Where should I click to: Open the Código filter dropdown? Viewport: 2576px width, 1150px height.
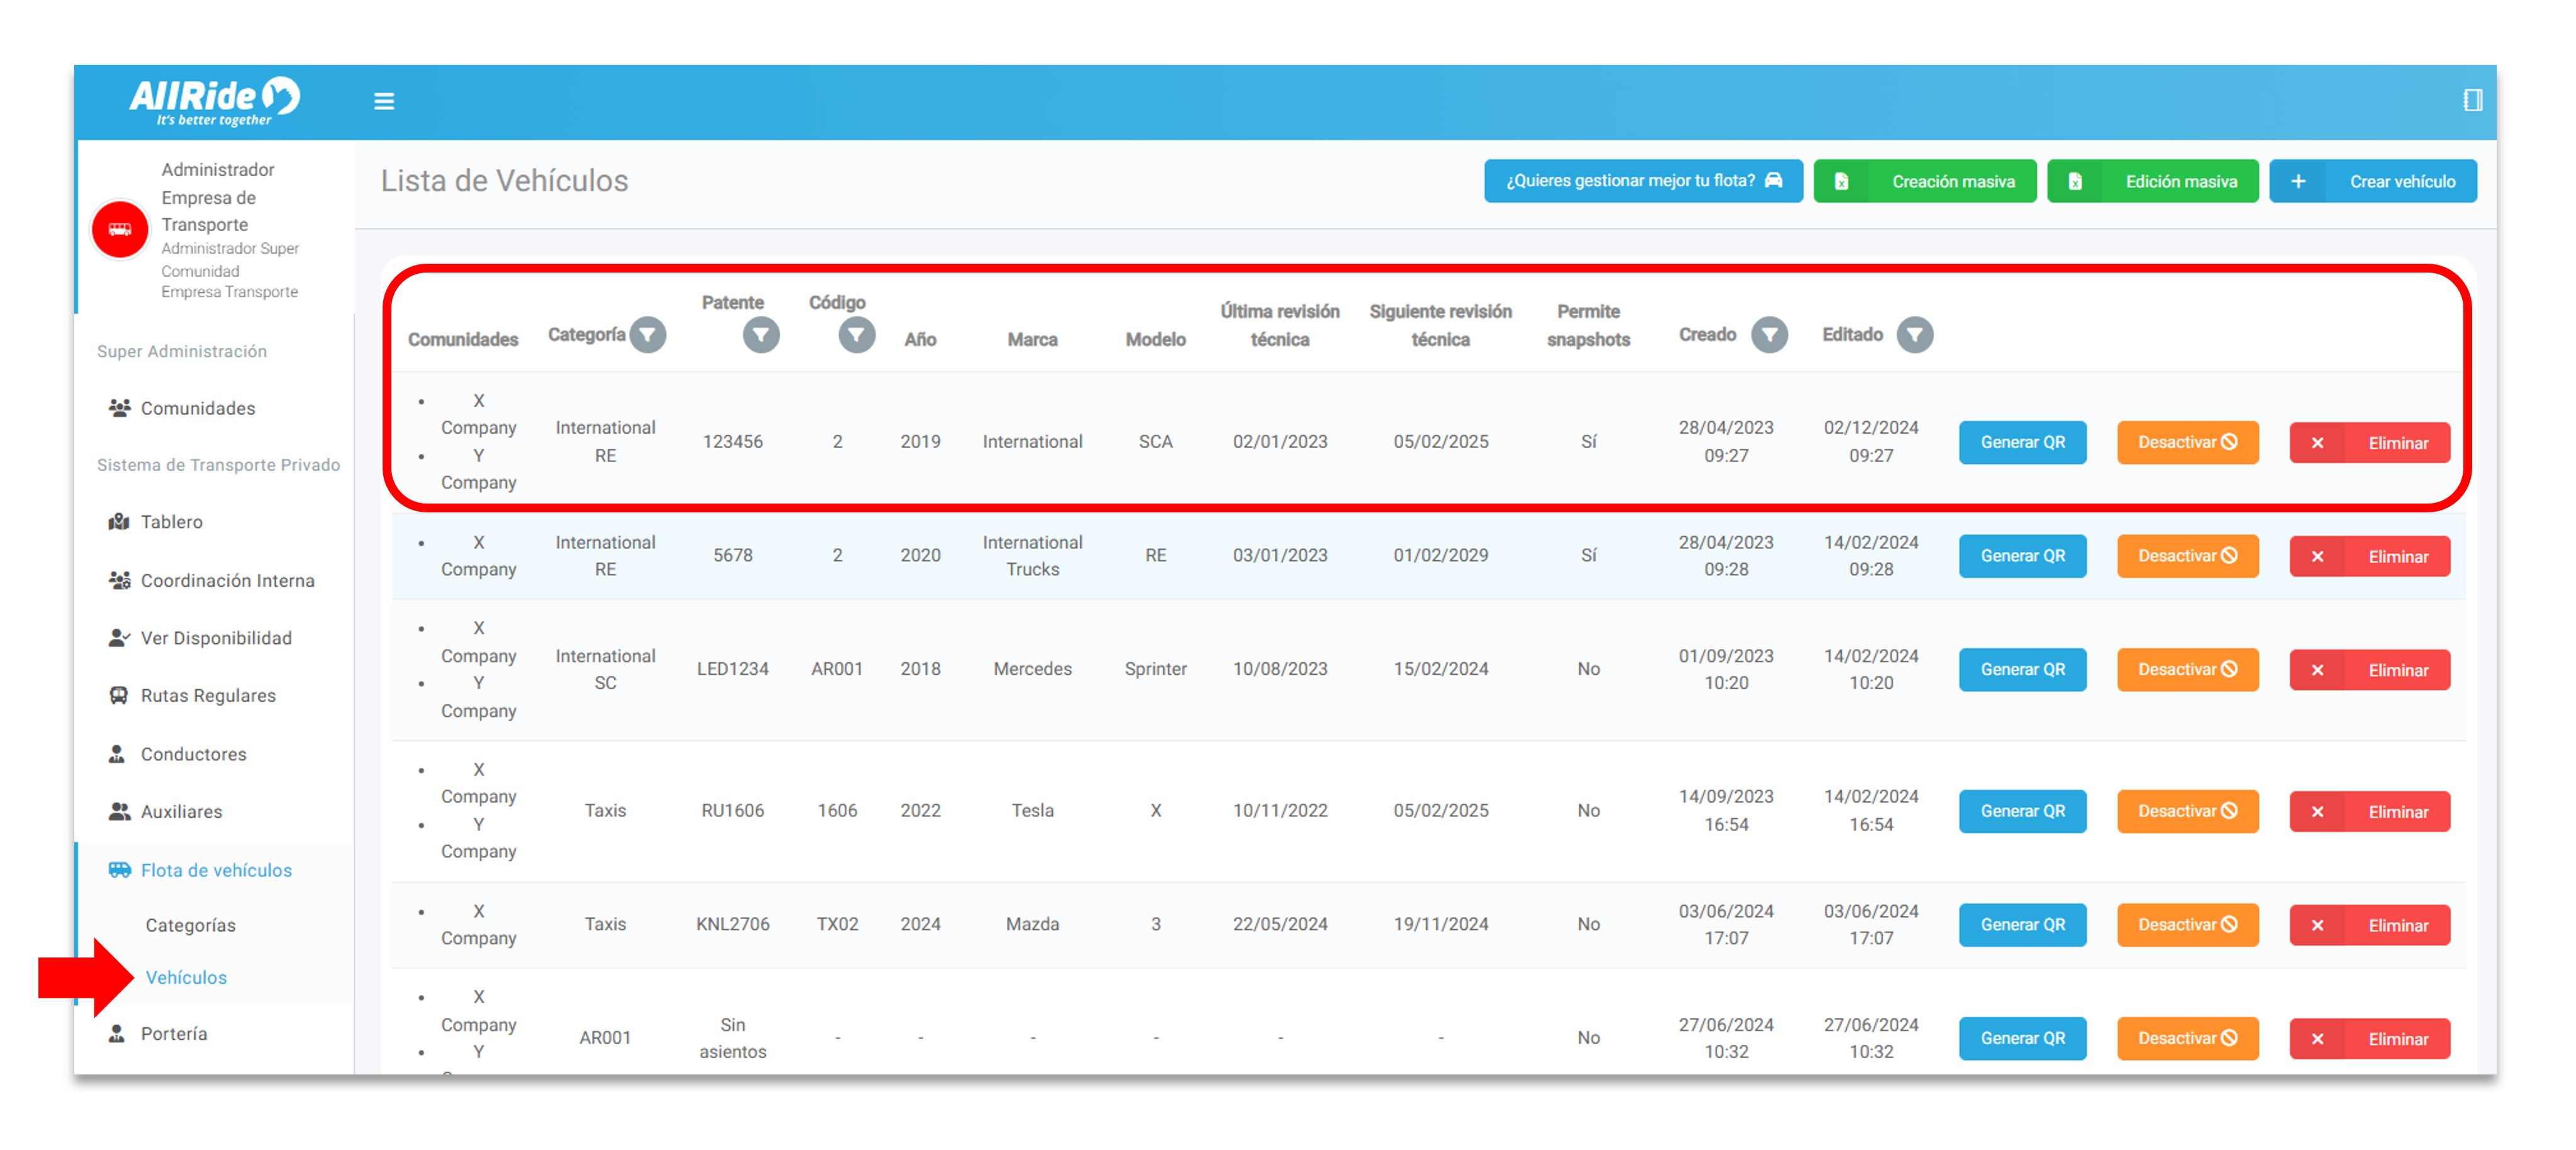point(856,335)
